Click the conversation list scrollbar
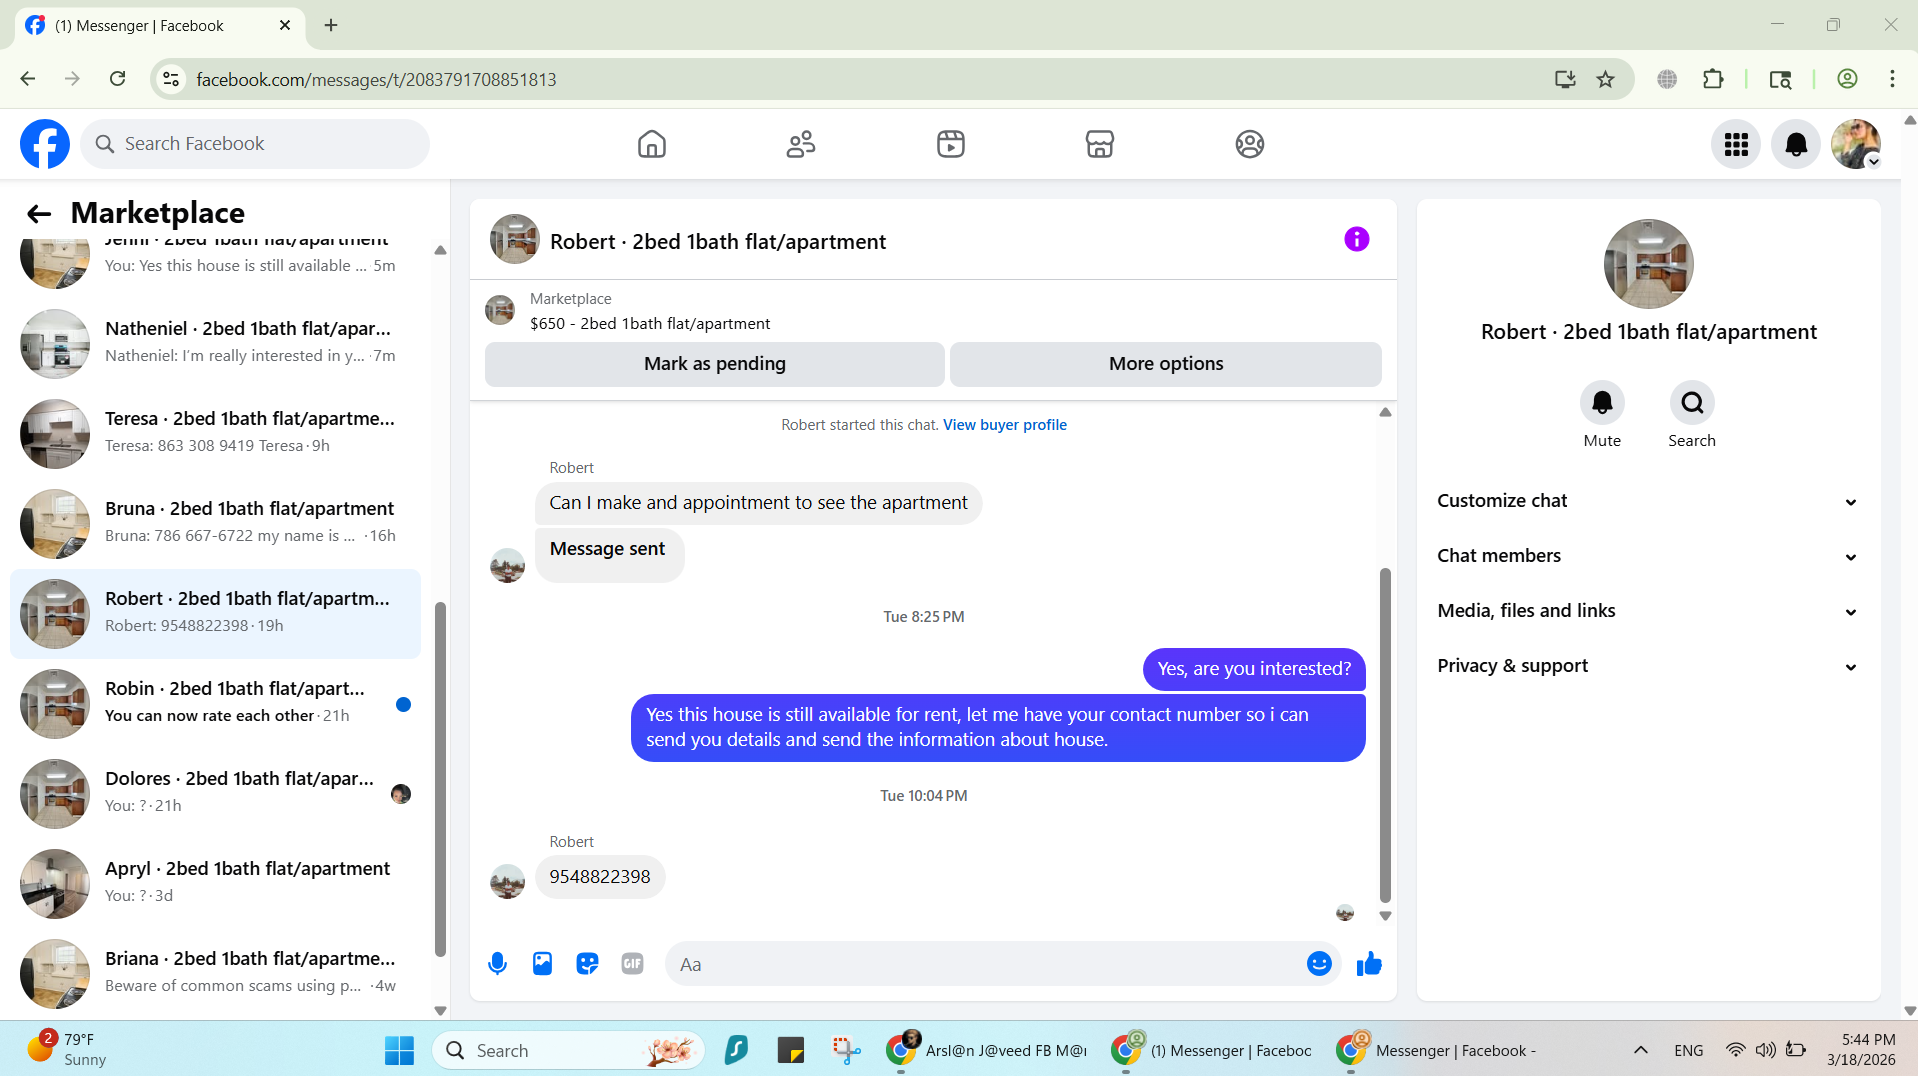This screenshot has width=1918, height=1076. pyautogui.click(x=440, y=779)
